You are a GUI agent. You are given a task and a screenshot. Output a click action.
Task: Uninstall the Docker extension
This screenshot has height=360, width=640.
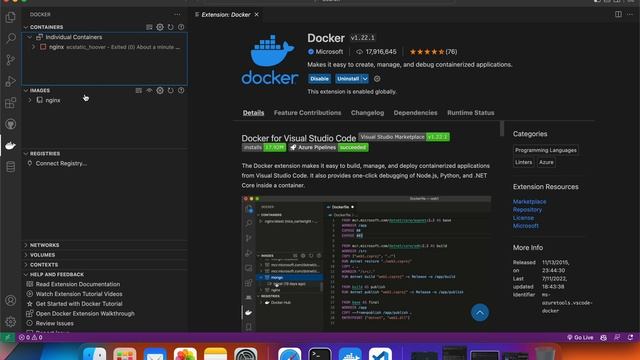[348, 79]
